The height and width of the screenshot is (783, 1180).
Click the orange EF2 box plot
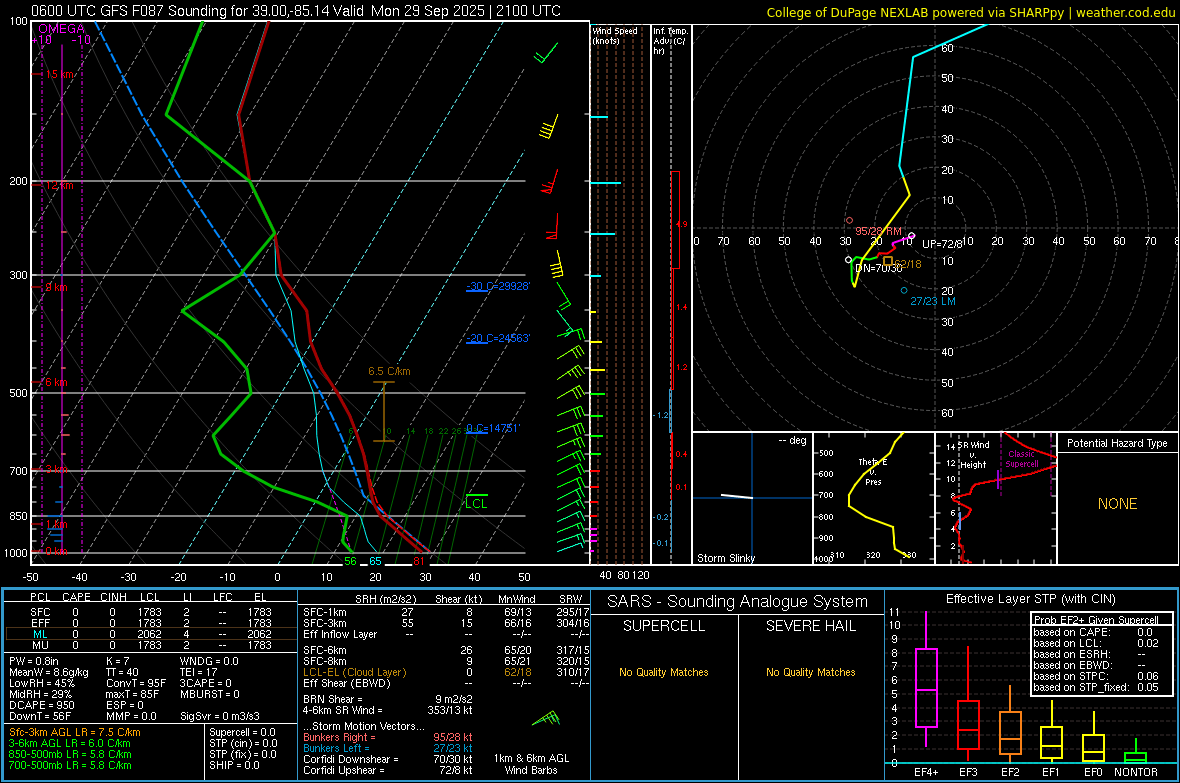(1010, 724)
